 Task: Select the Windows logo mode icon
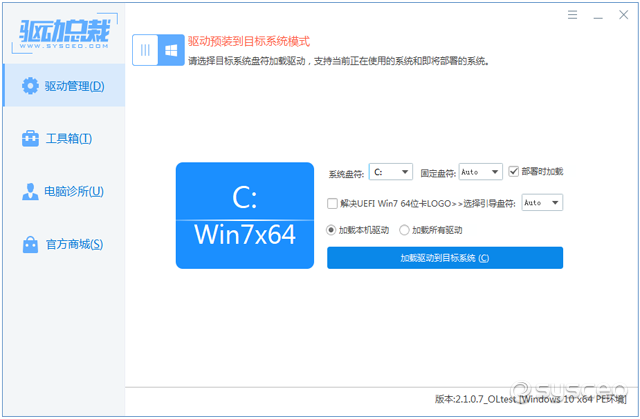click(171, 50)
